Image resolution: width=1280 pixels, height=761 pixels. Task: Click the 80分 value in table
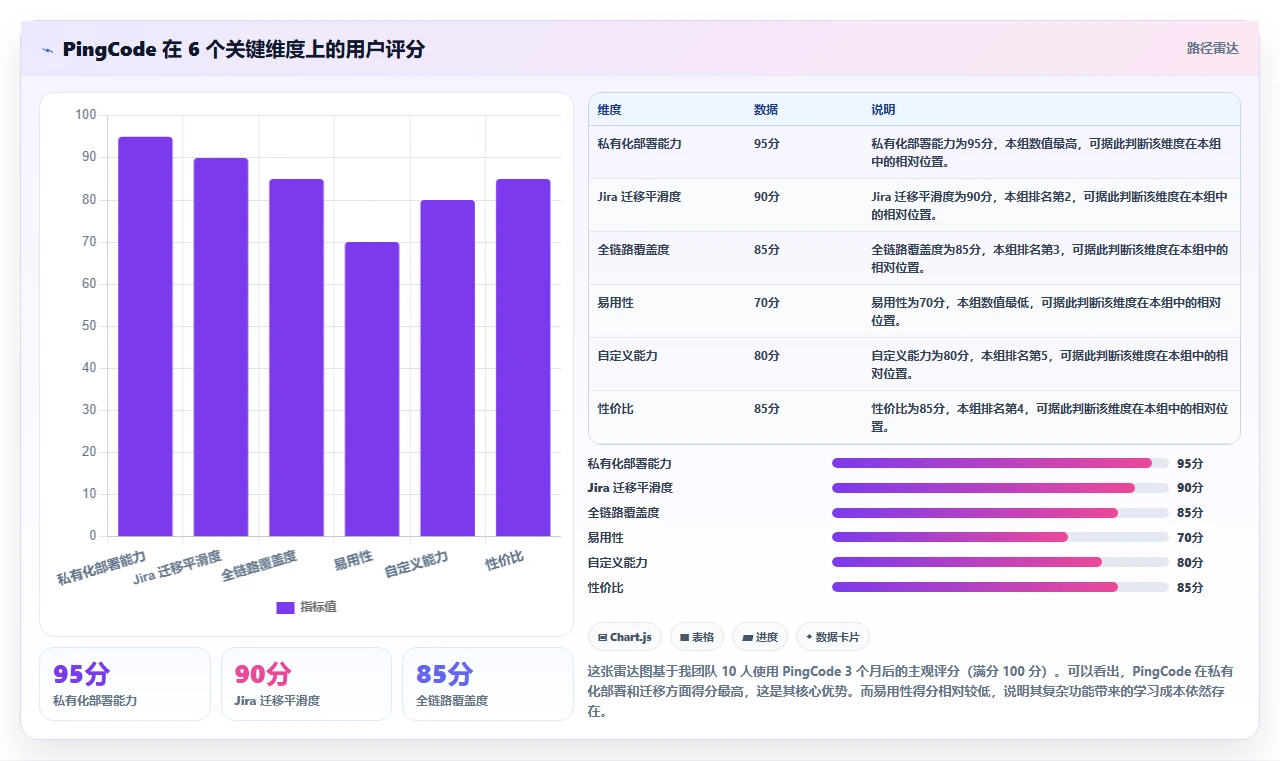(767, 356)
